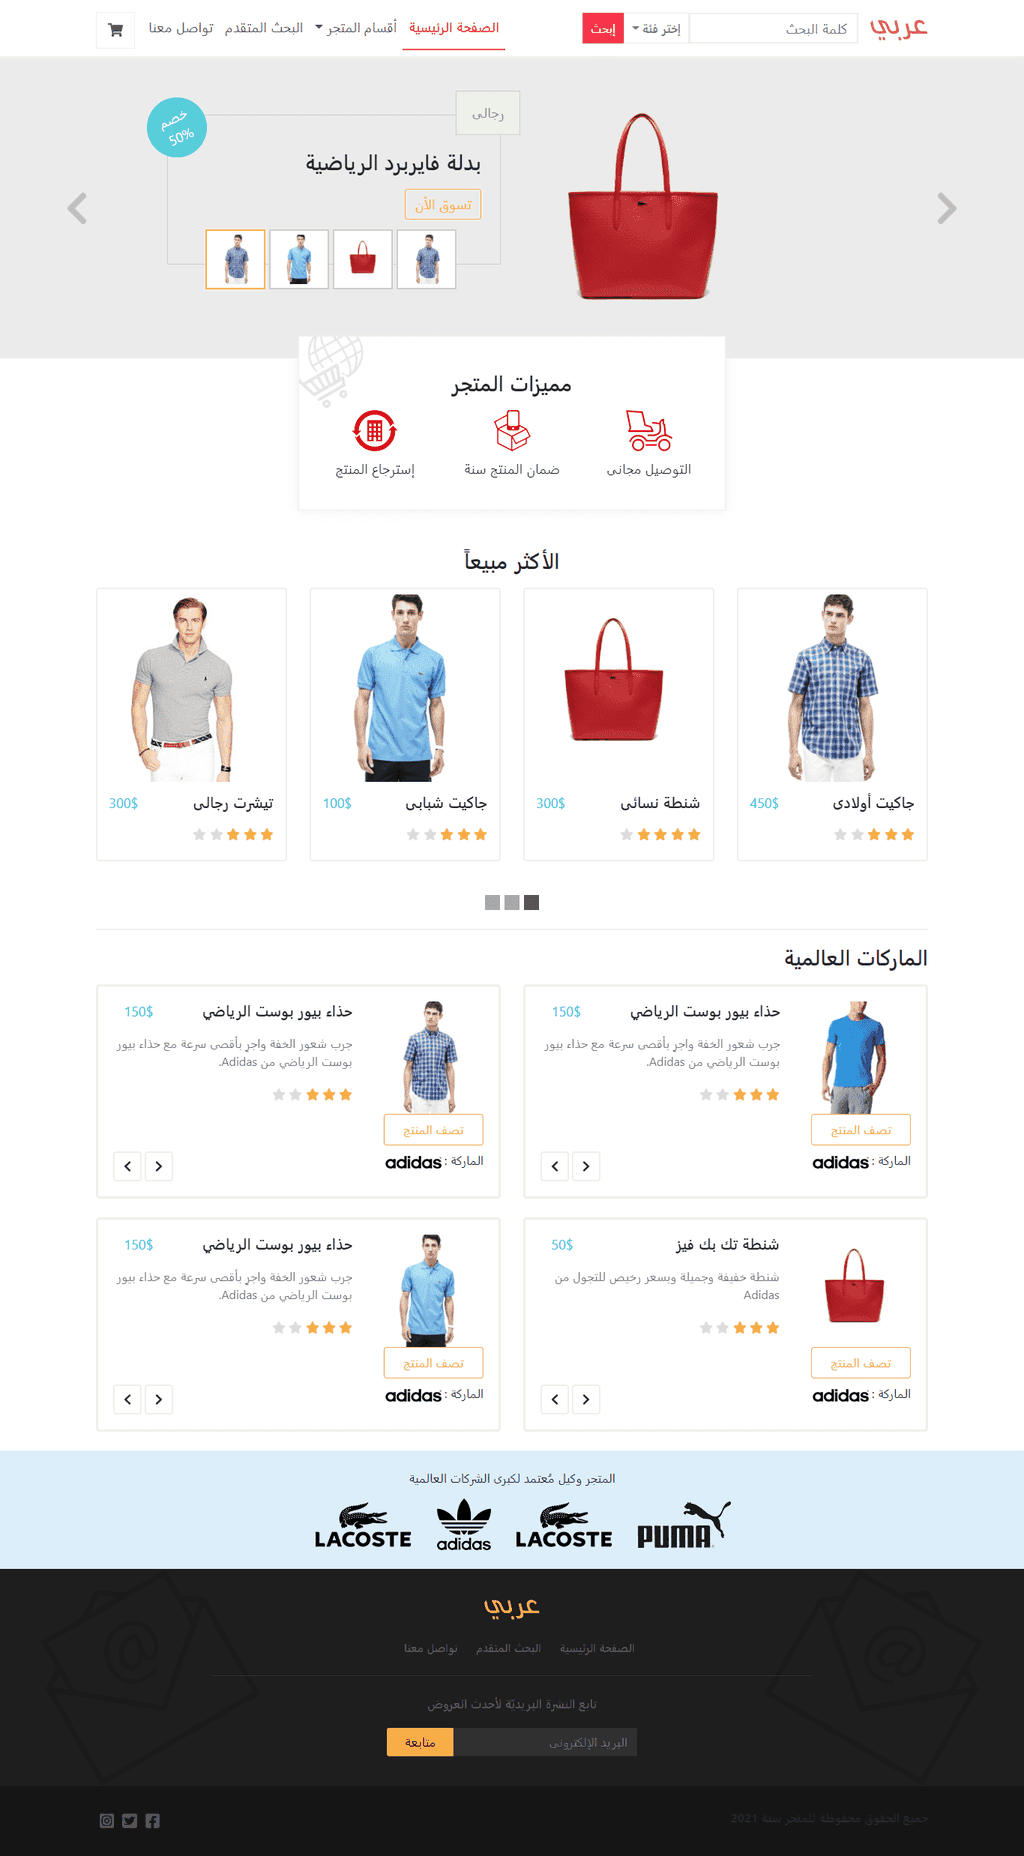Go to next hero slide arrow
The image size is (1024, 1856).
[x=947, y=208]
